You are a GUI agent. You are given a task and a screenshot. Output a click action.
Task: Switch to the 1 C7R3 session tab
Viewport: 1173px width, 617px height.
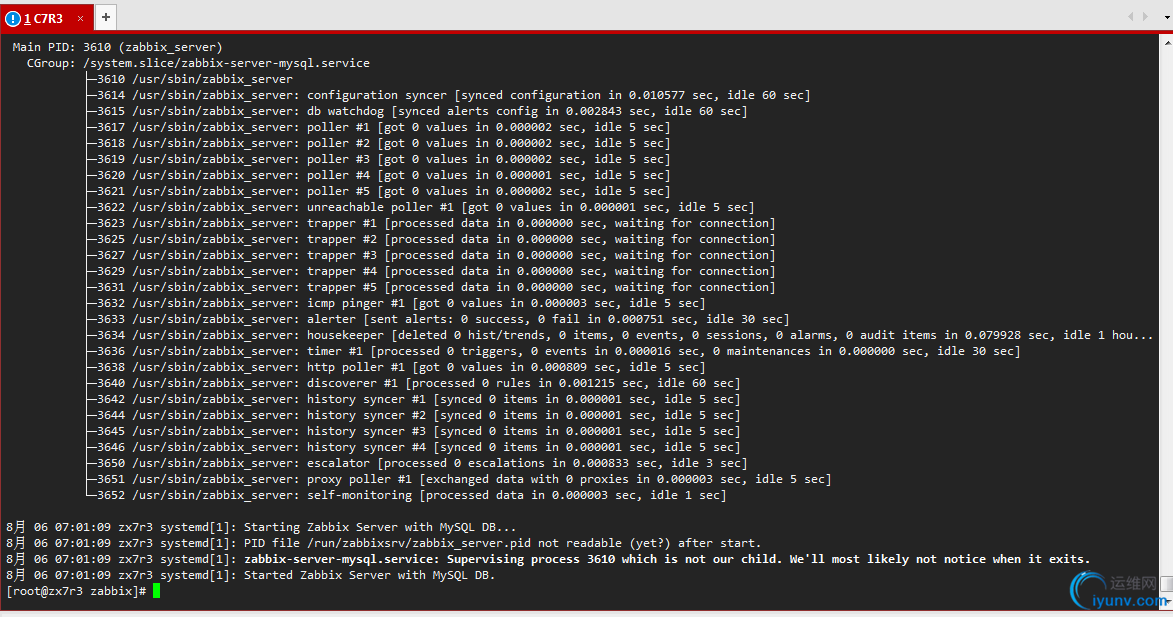[47, 18]
